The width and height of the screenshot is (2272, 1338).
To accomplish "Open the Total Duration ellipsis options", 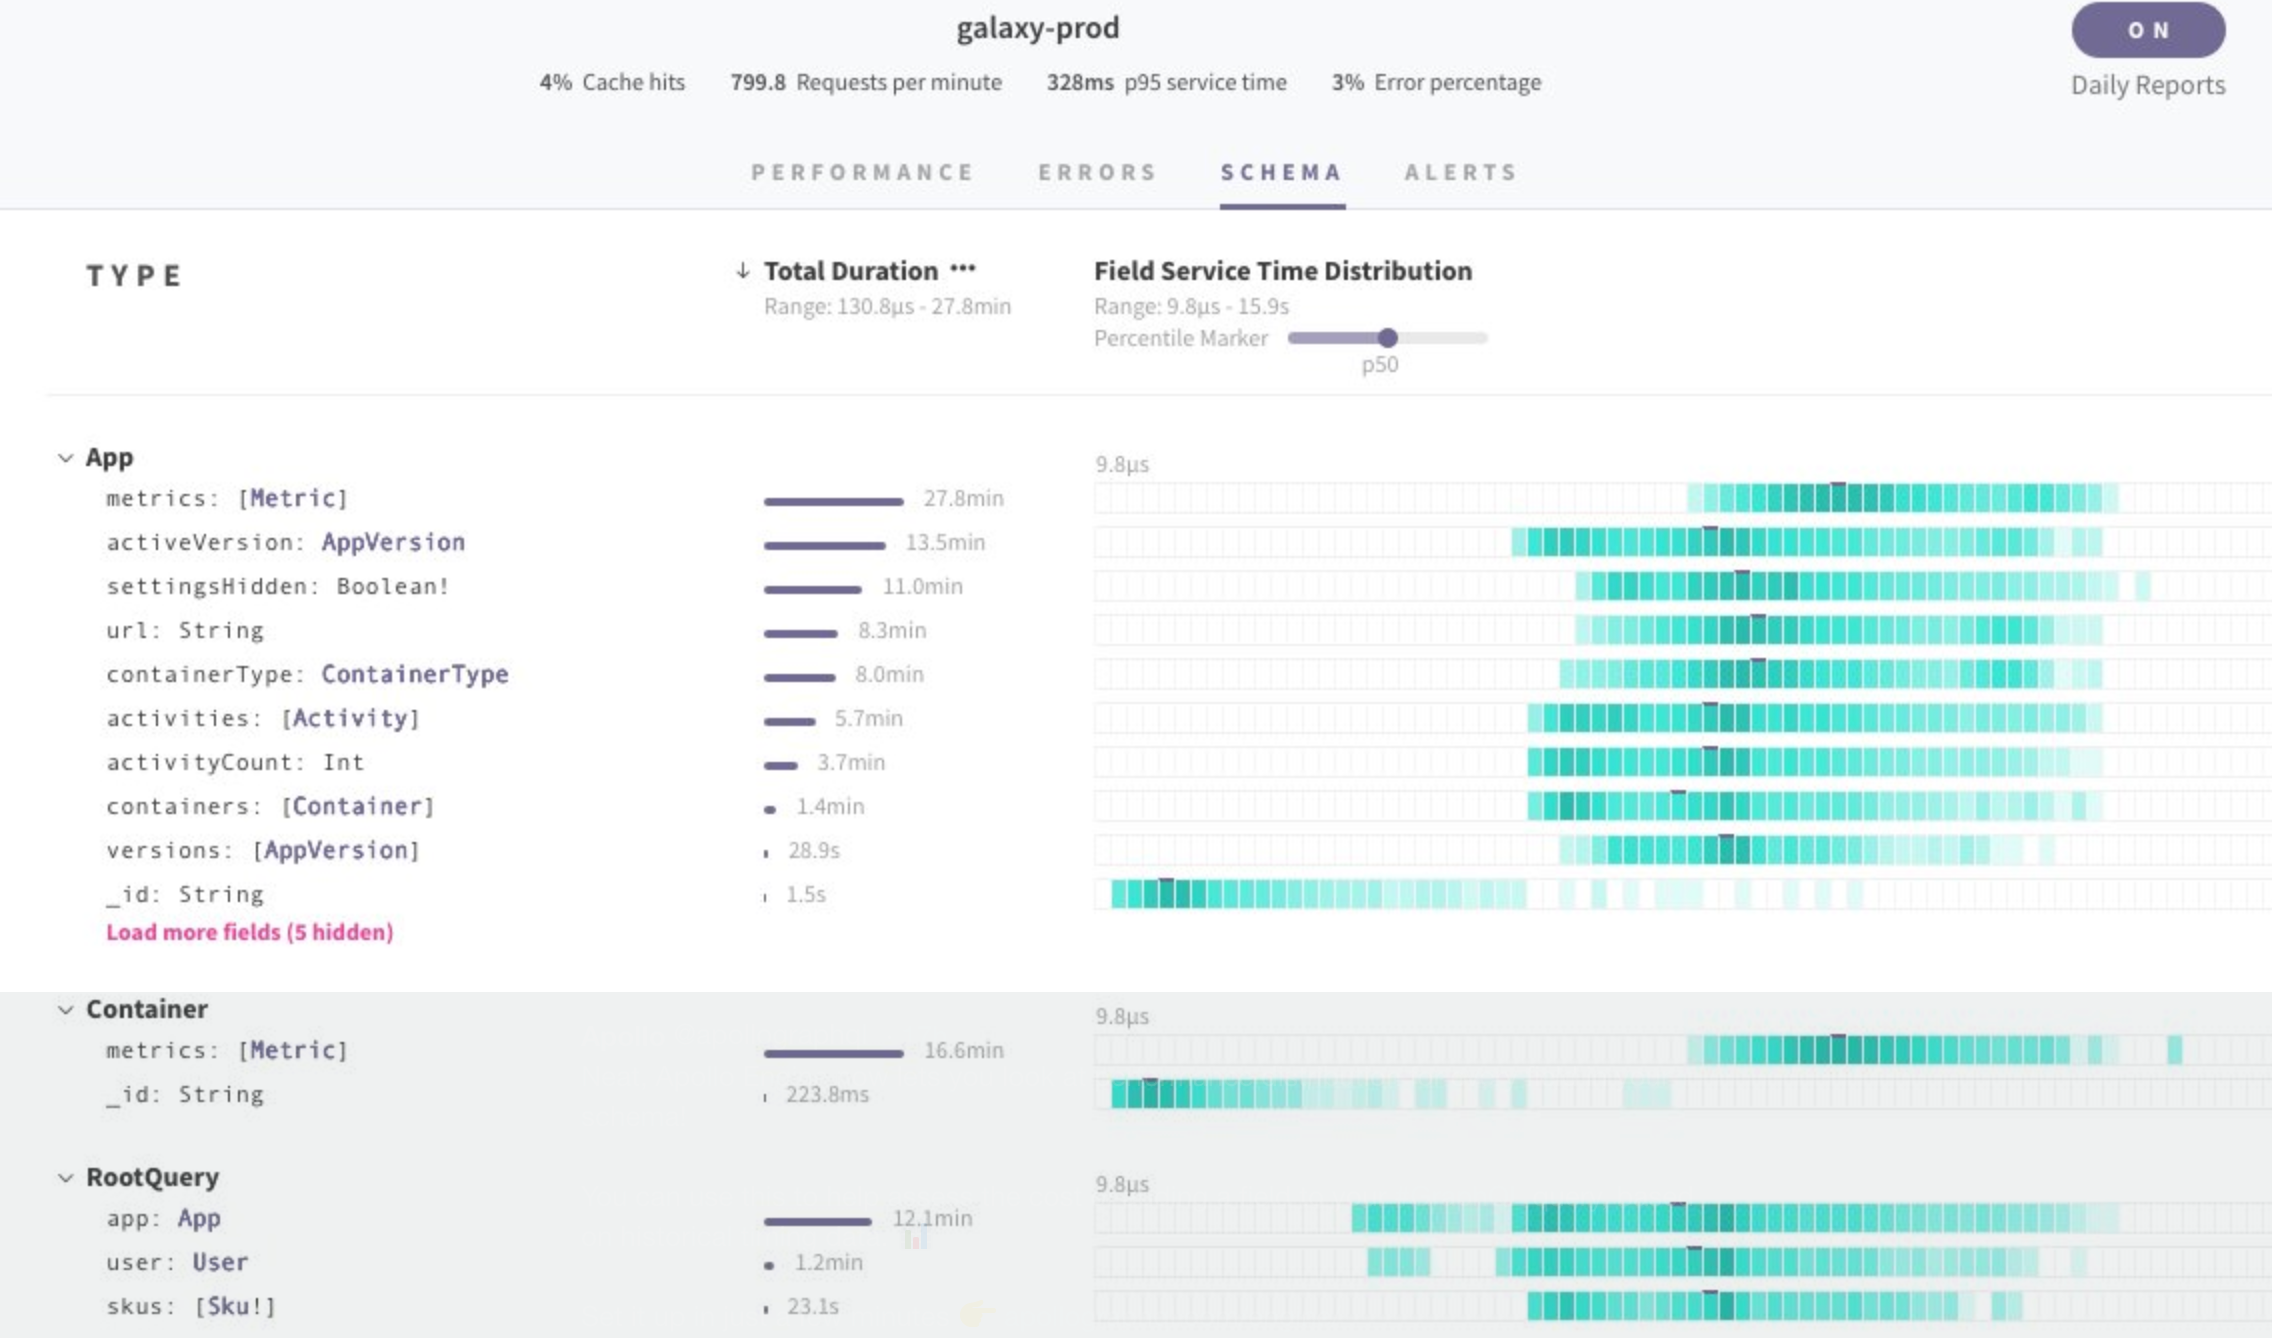I will click(962, 269).
